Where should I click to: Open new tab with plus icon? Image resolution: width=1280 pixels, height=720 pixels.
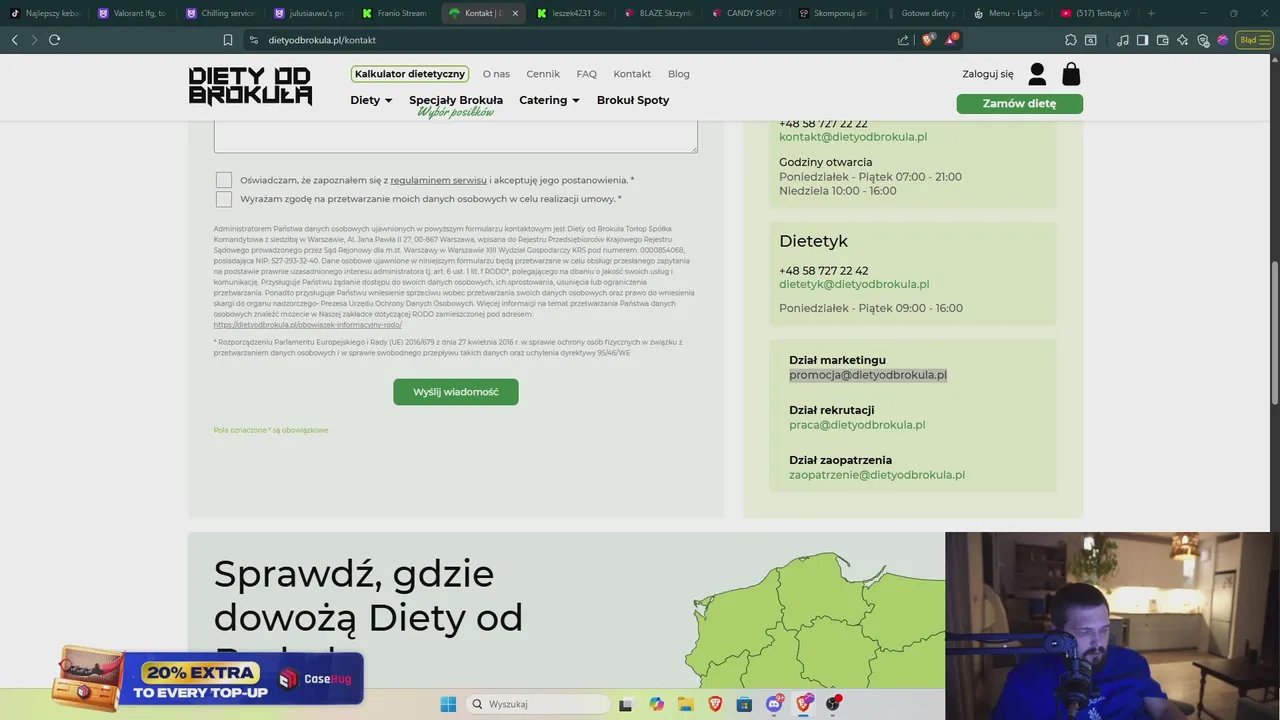pos(1151,13)
